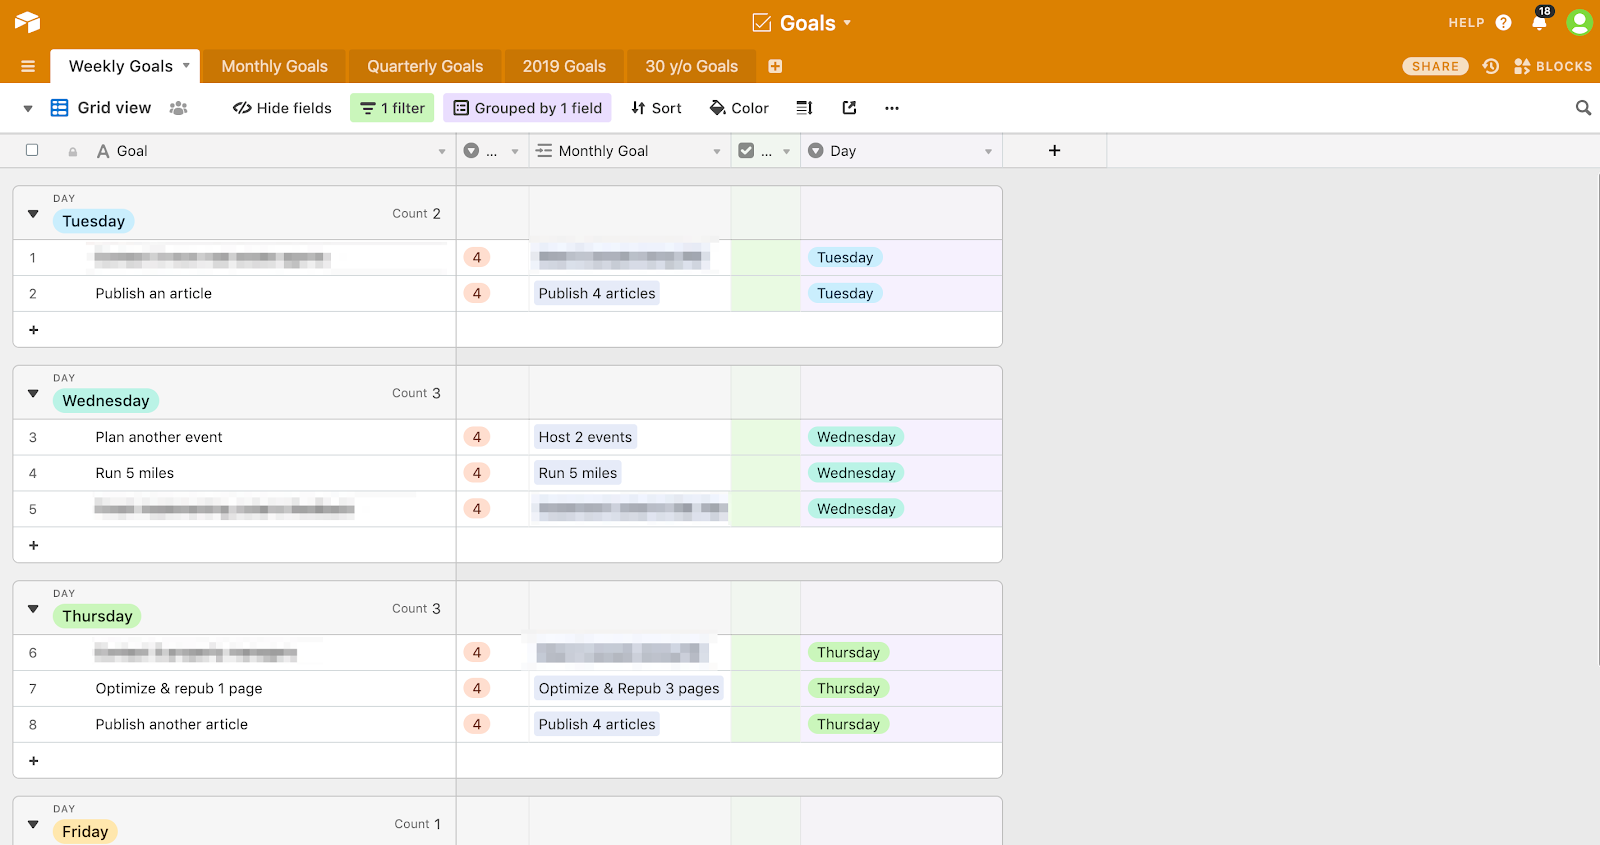The image size is (1600, 845).
Task: Collapse the Thursday group
Action: pyautogui.click(x=33, y=608)
